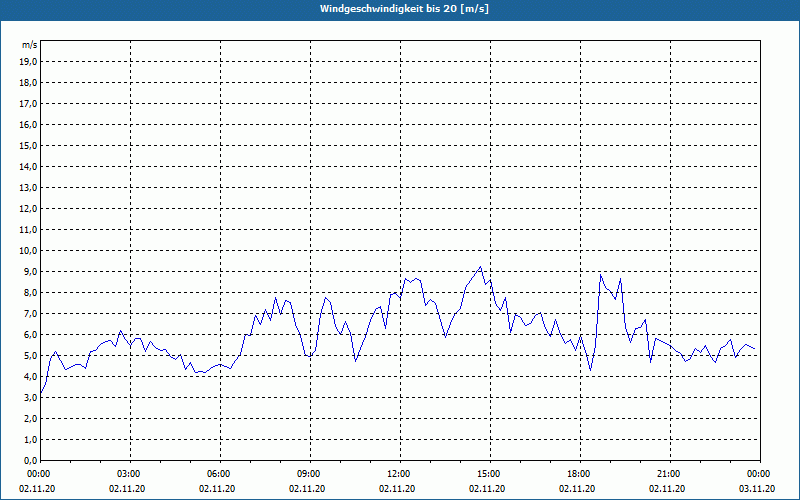
Task: Select the 03:00 x-axis time label
Action: [131, 474]
